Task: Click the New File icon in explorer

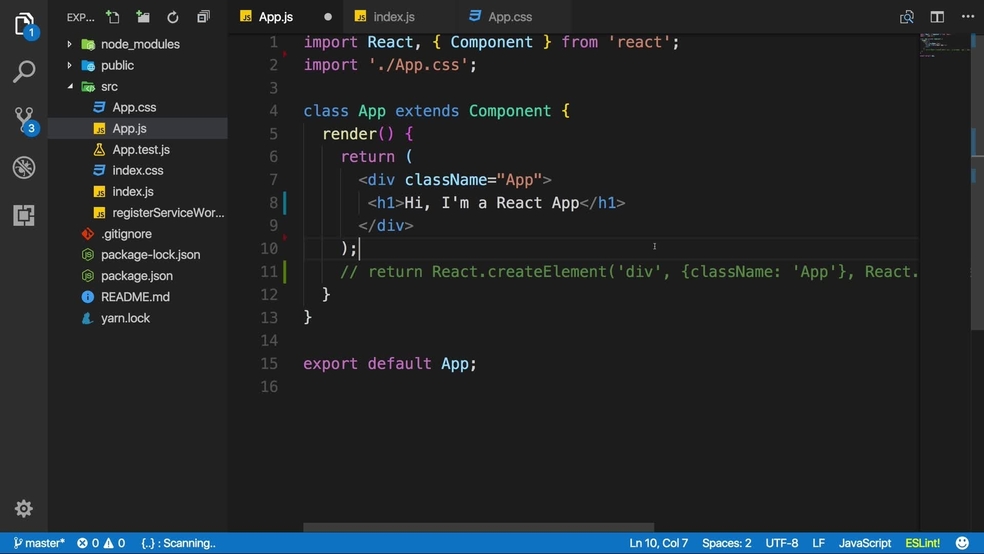Action: (113, 17)
